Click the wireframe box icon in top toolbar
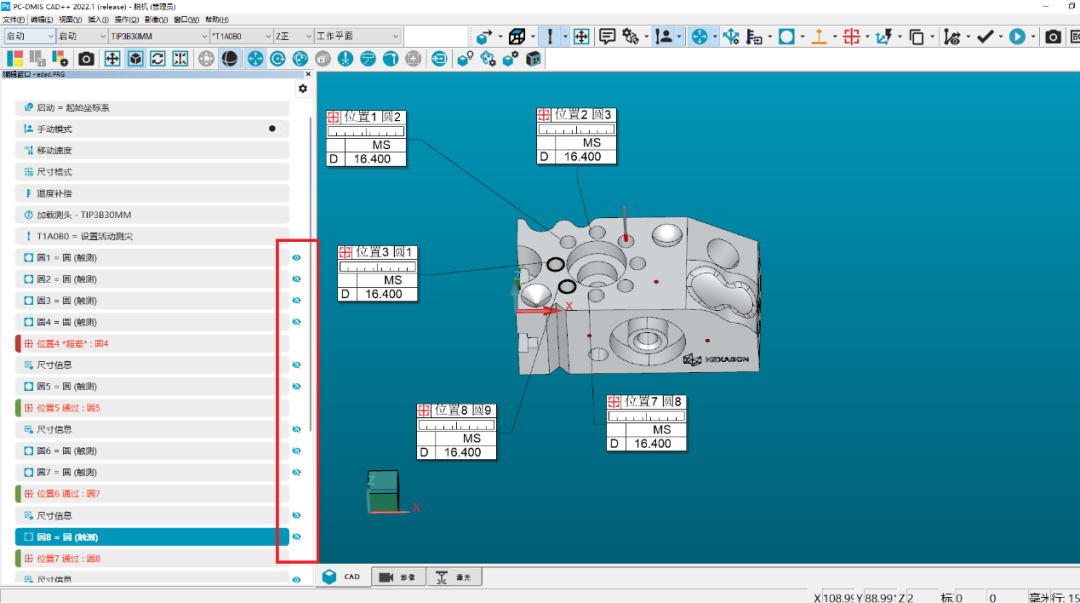Screen dimensions: 1080x603 point(517,37)
